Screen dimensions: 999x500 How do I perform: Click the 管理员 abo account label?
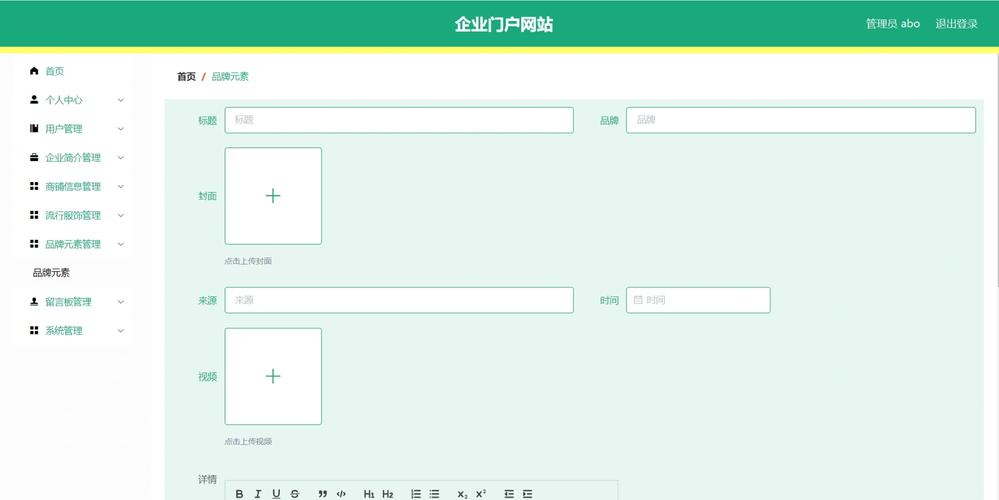[x=893, y=24]
